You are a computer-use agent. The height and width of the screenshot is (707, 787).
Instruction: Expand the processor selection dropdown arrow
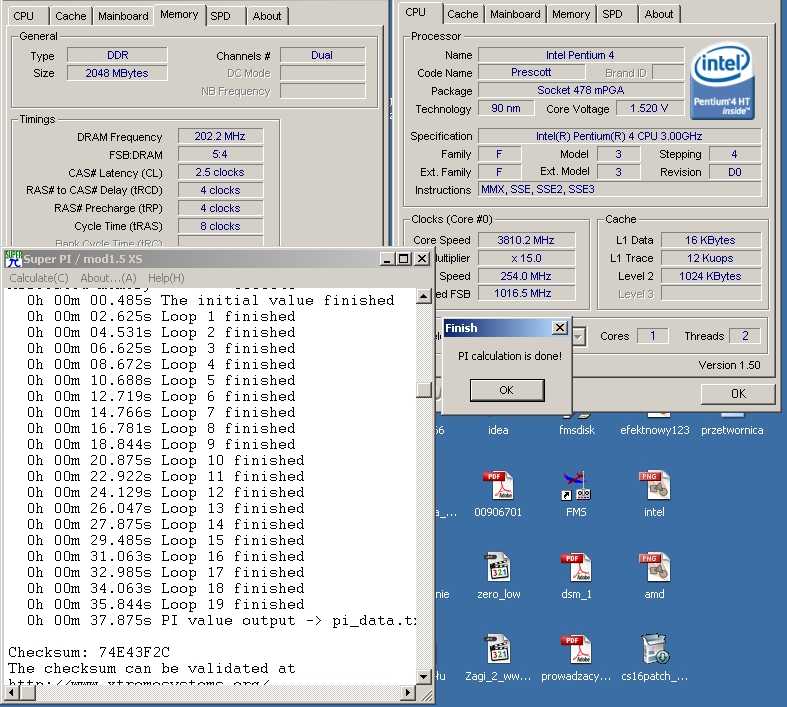[578, 336]
